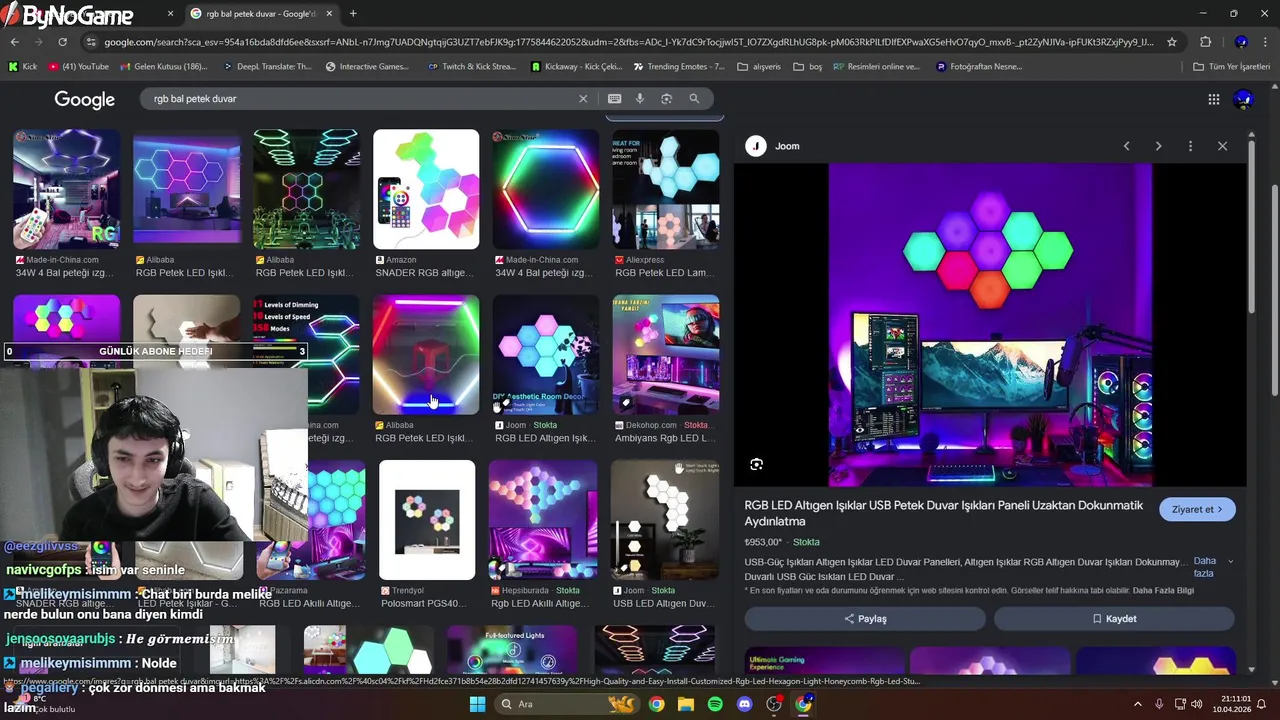Open the Google apps grid

click(1213, 99)
